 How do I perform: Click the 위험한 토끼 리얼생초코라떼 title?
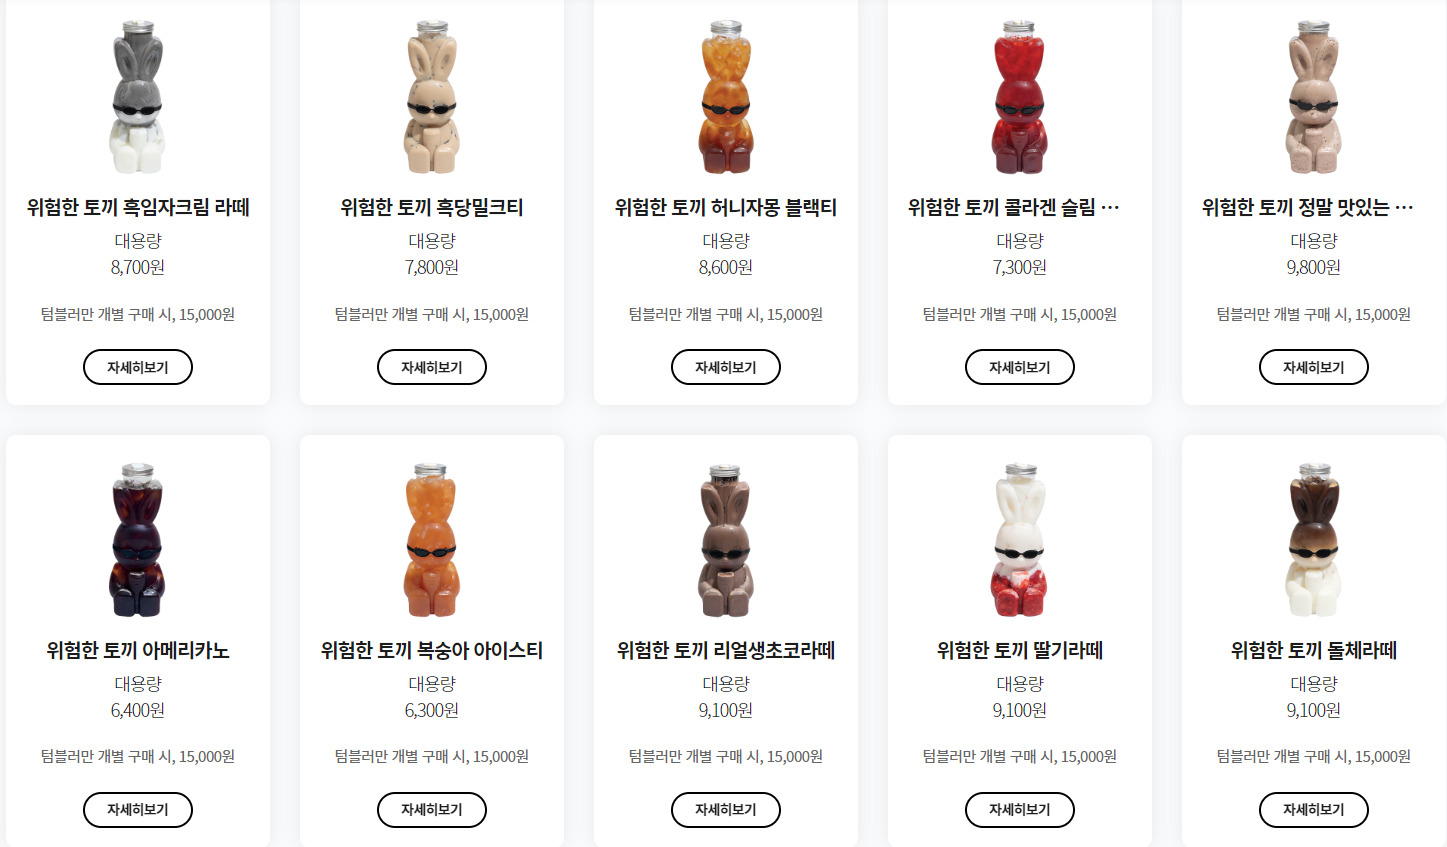coord(725,651)
